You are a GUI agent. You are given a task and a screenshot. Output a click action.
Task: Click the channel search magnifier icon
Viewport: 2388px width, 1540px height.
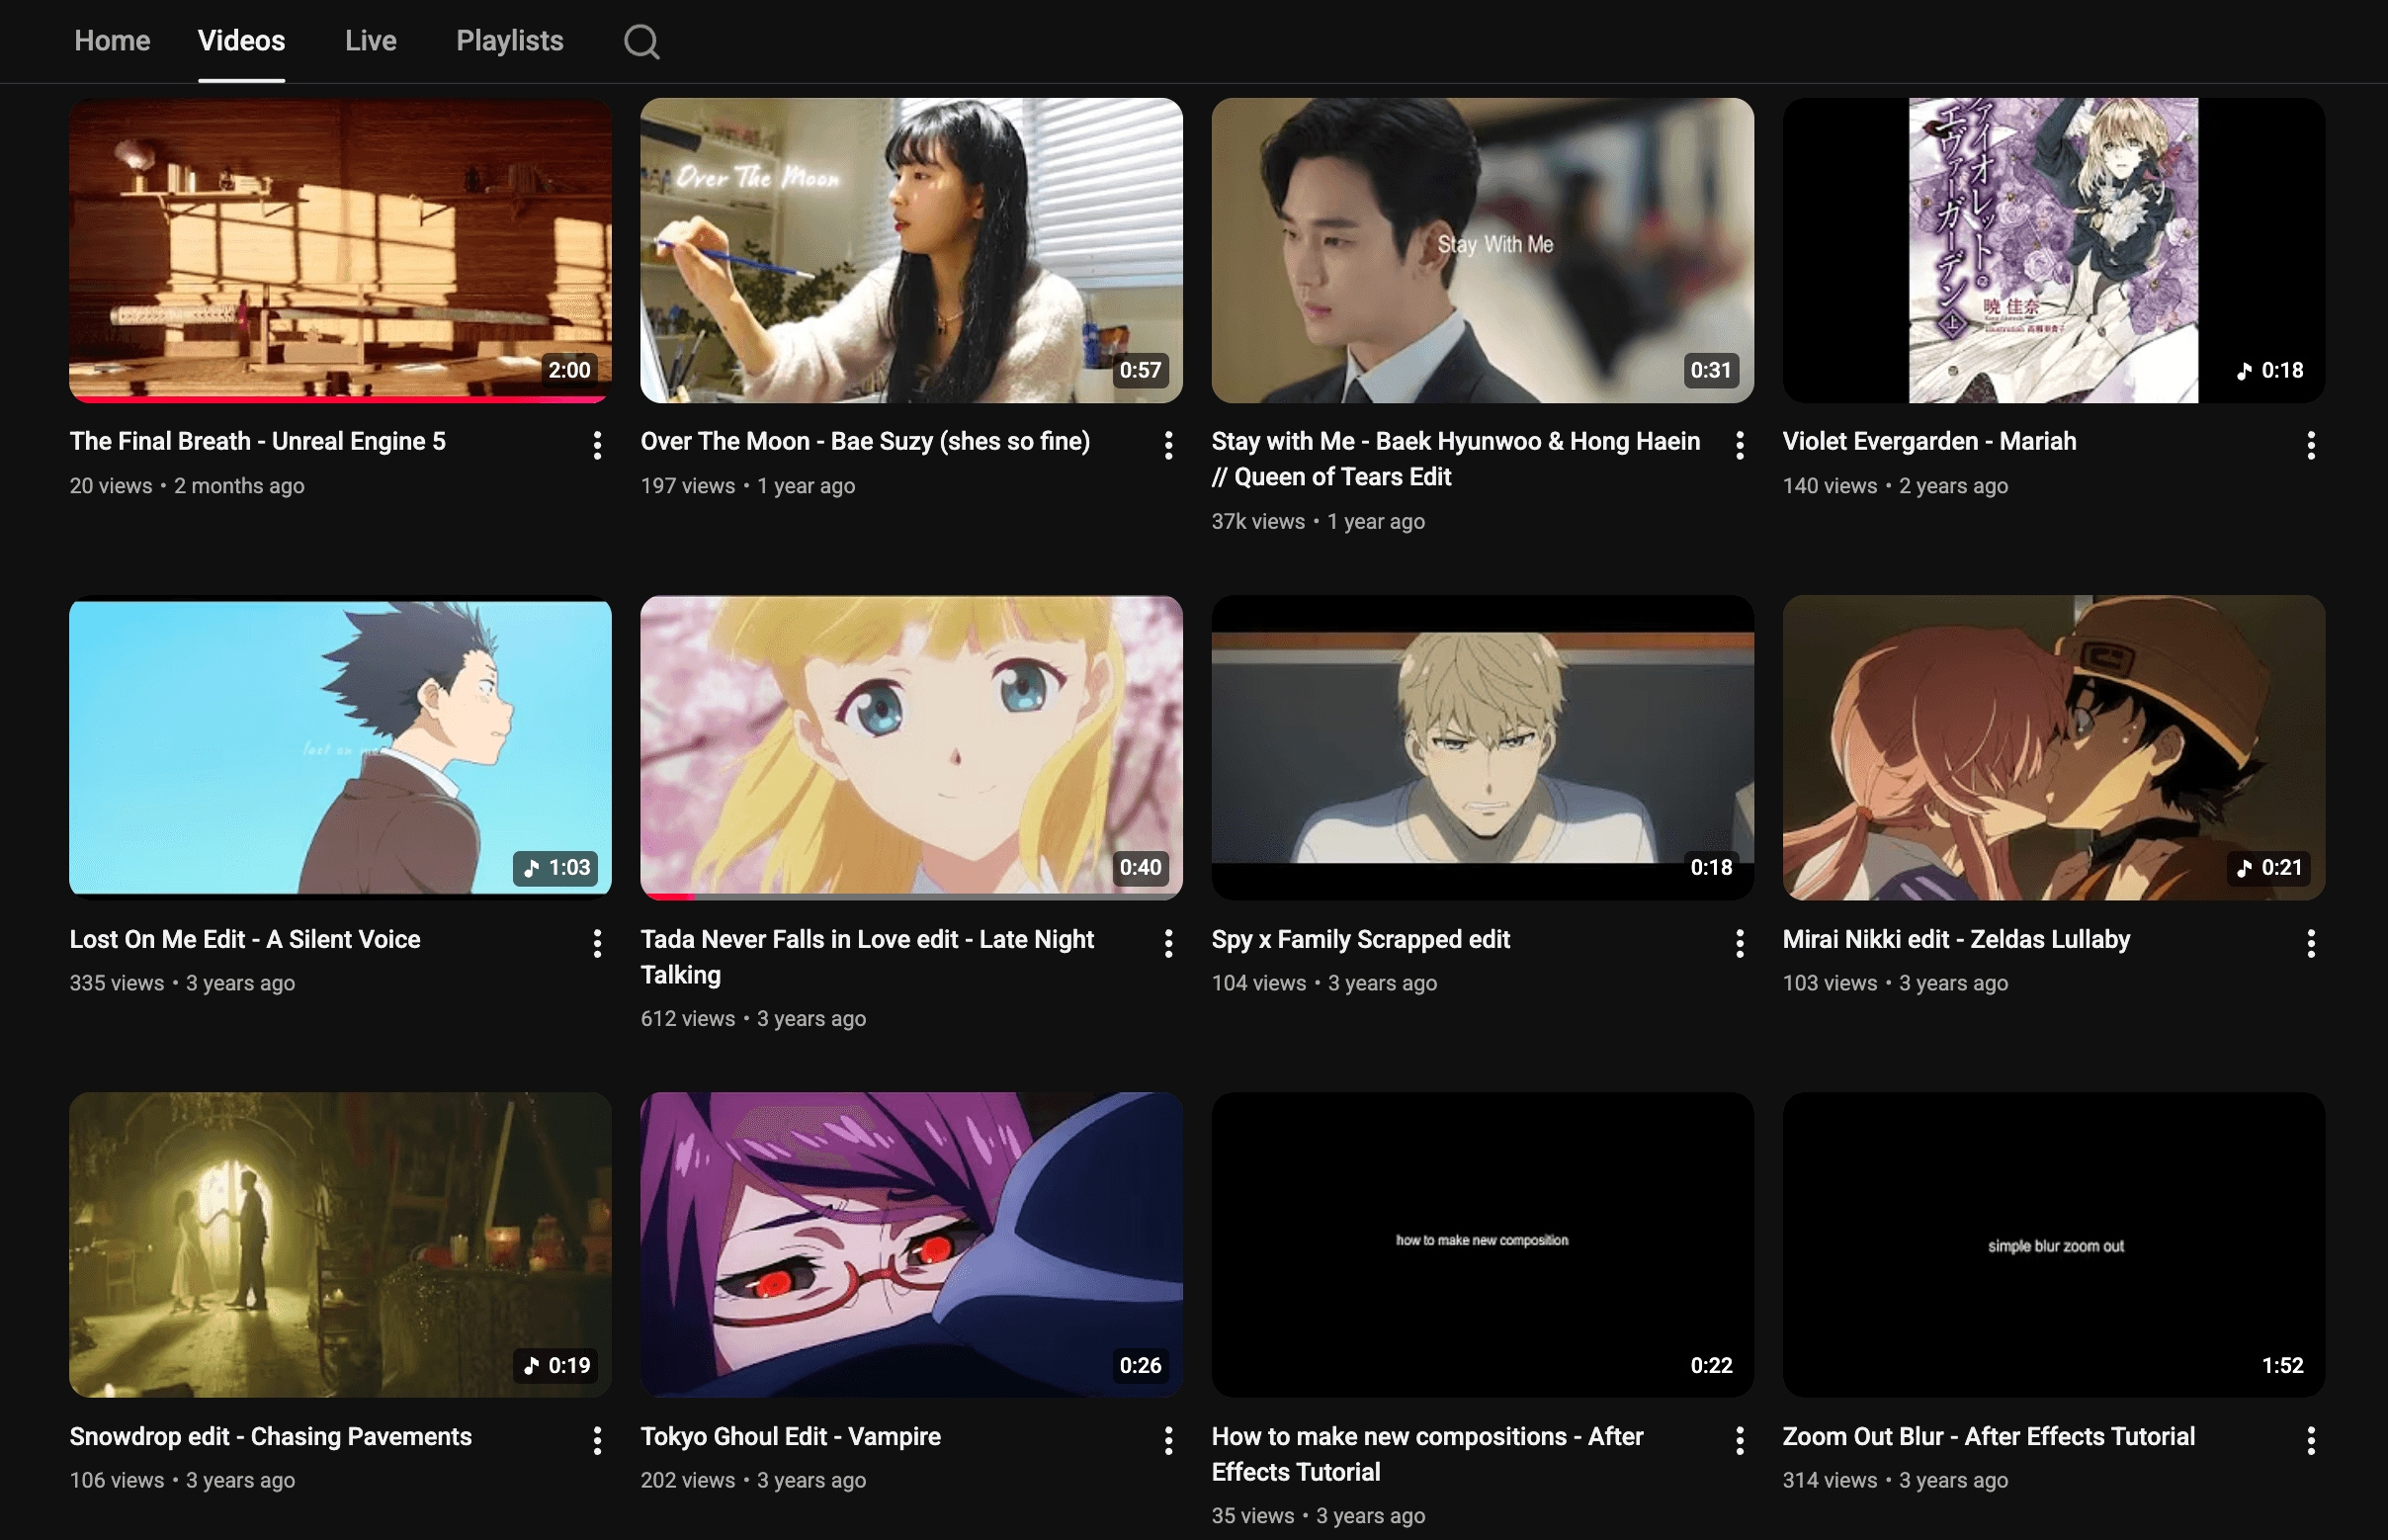tap(641, 42)
